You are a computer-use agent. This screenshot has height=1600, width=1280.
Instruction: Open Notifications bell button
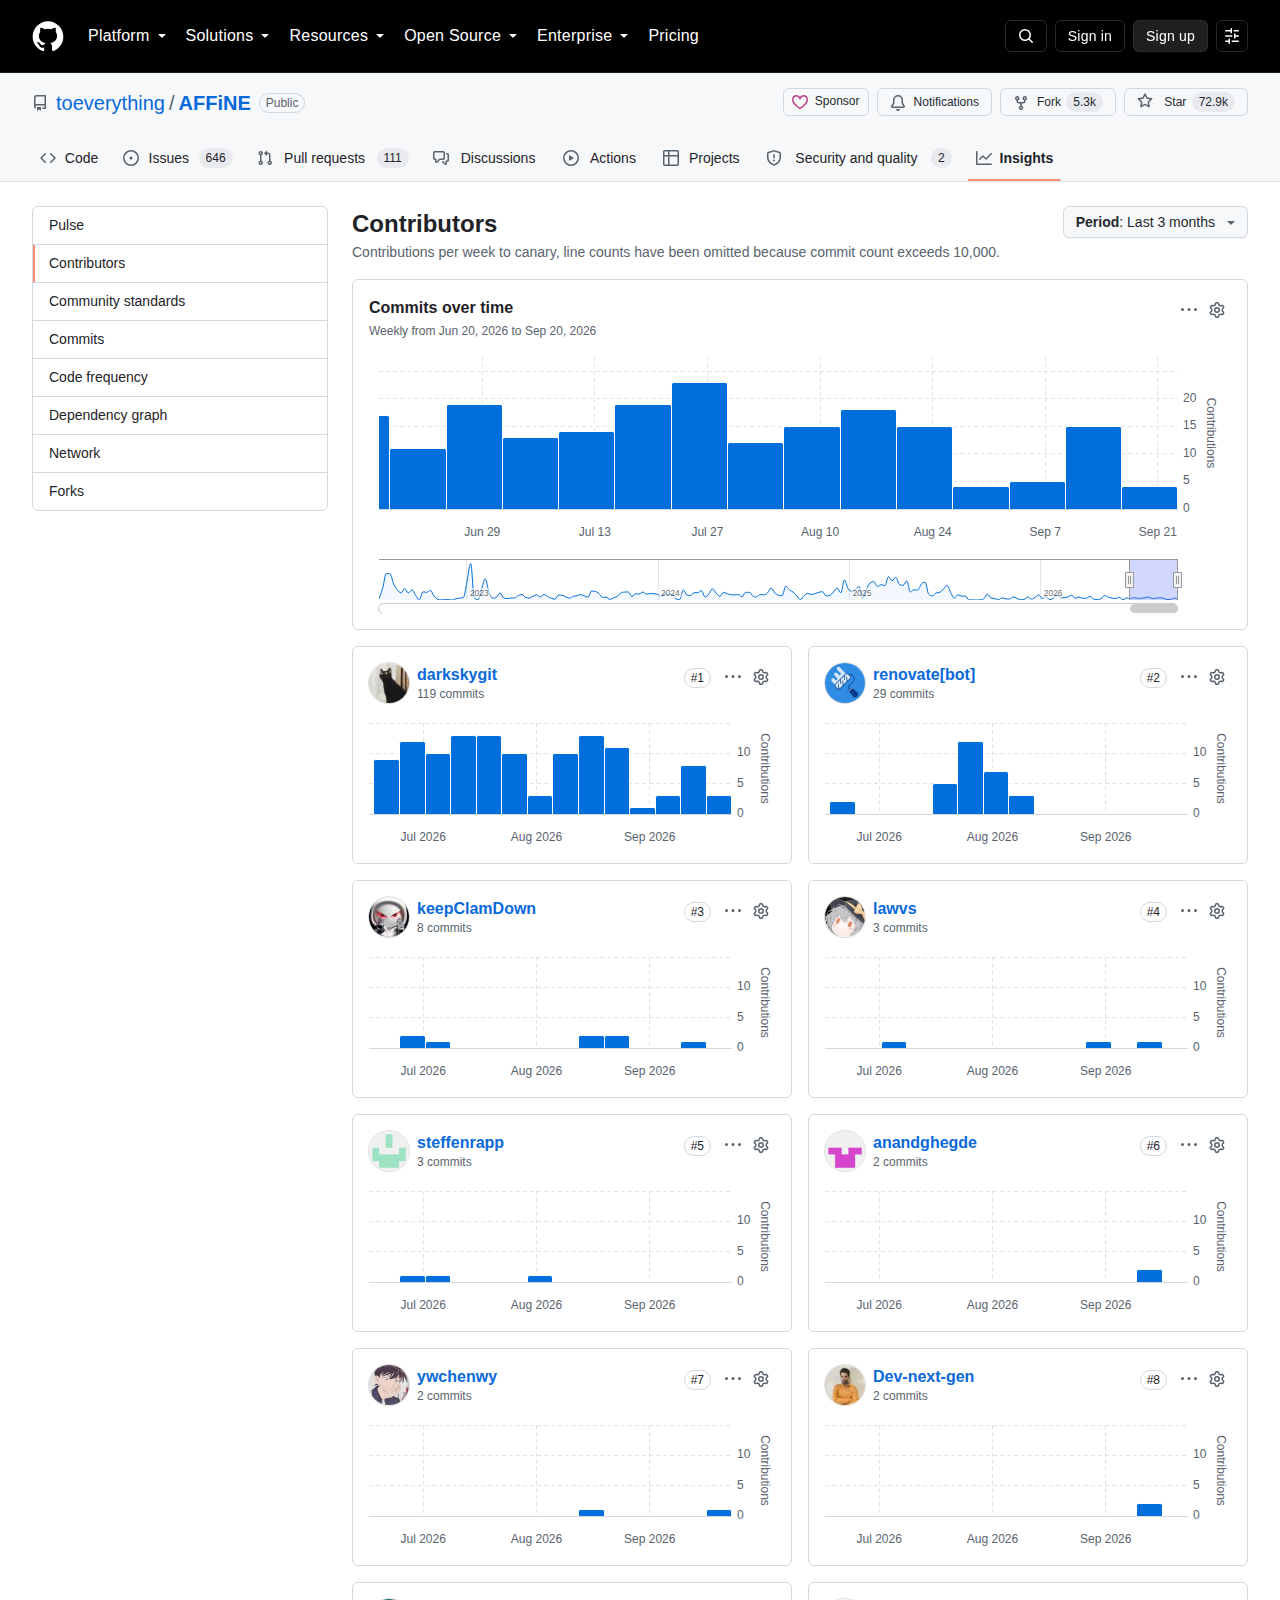pyautogui.click(x=935, y=102)
